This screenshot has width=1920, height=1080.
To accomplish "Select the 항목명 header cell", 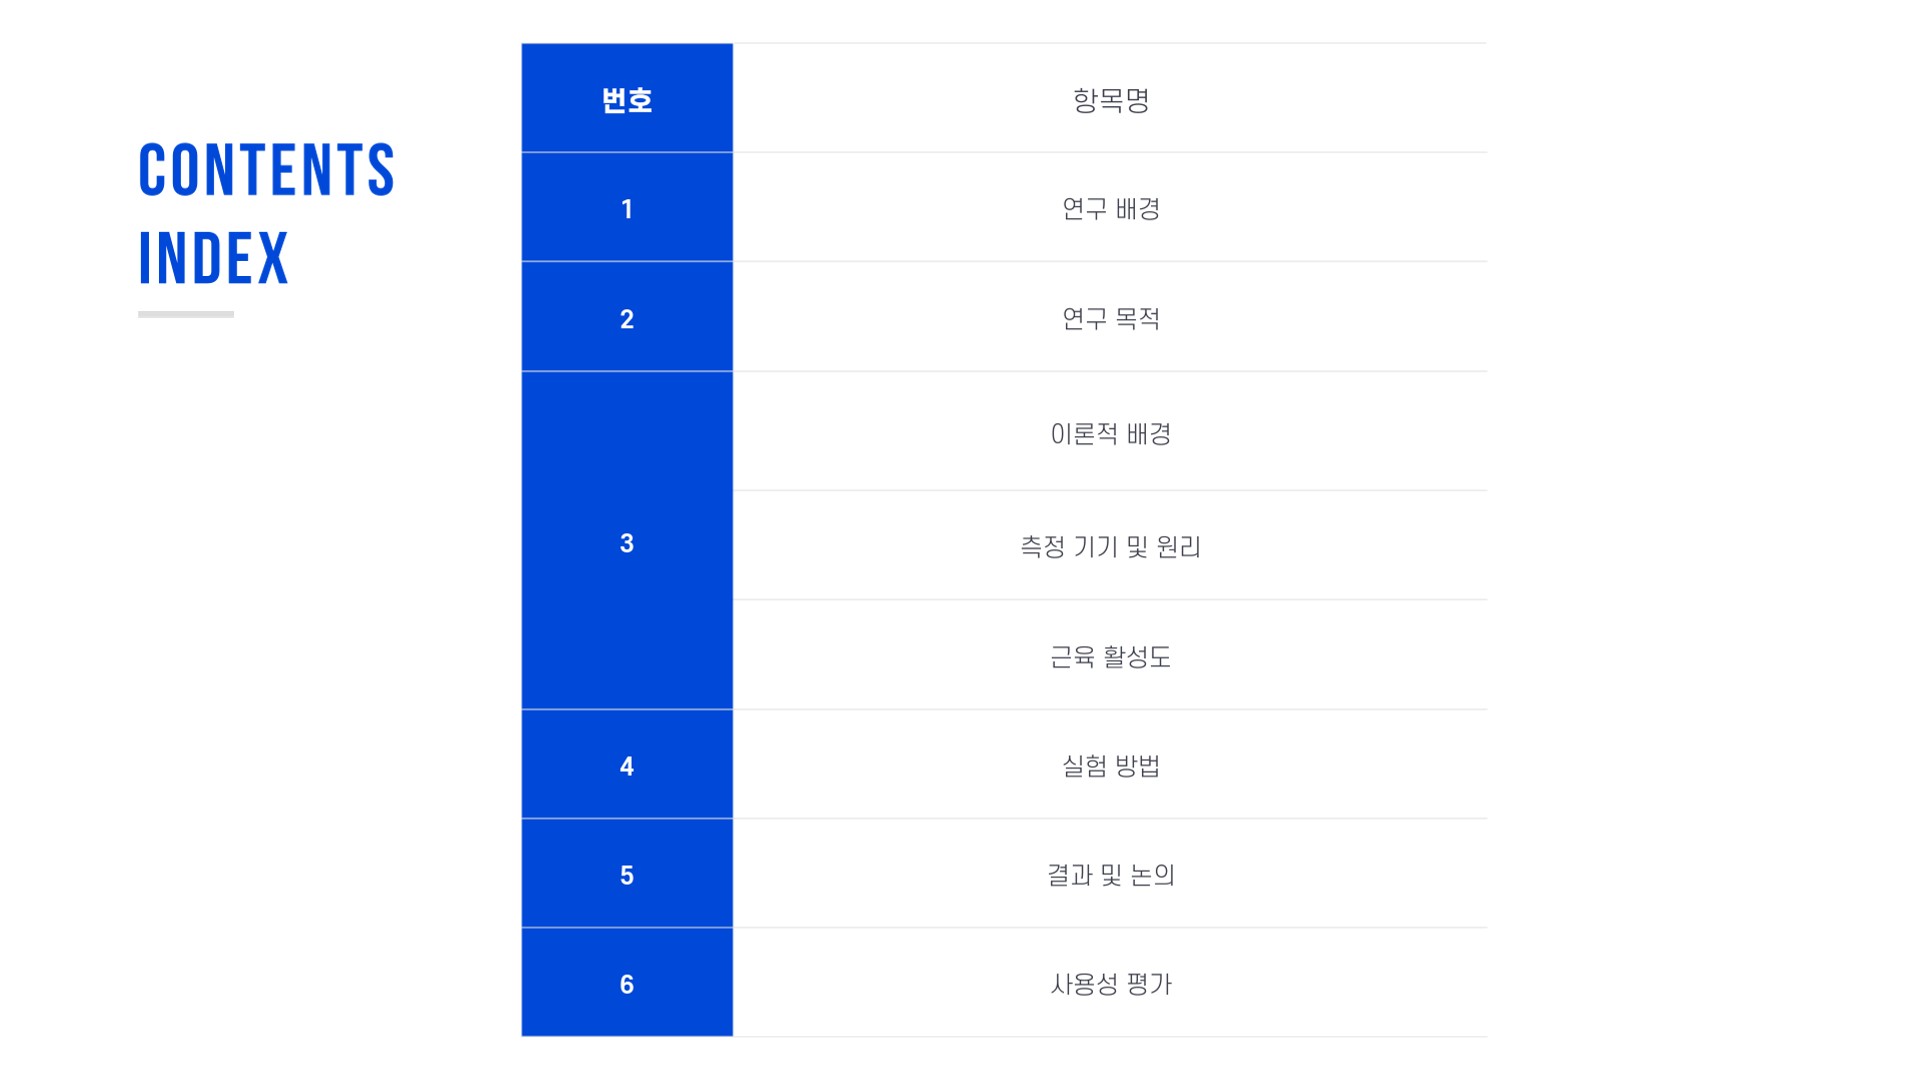I will (1110, 99).
